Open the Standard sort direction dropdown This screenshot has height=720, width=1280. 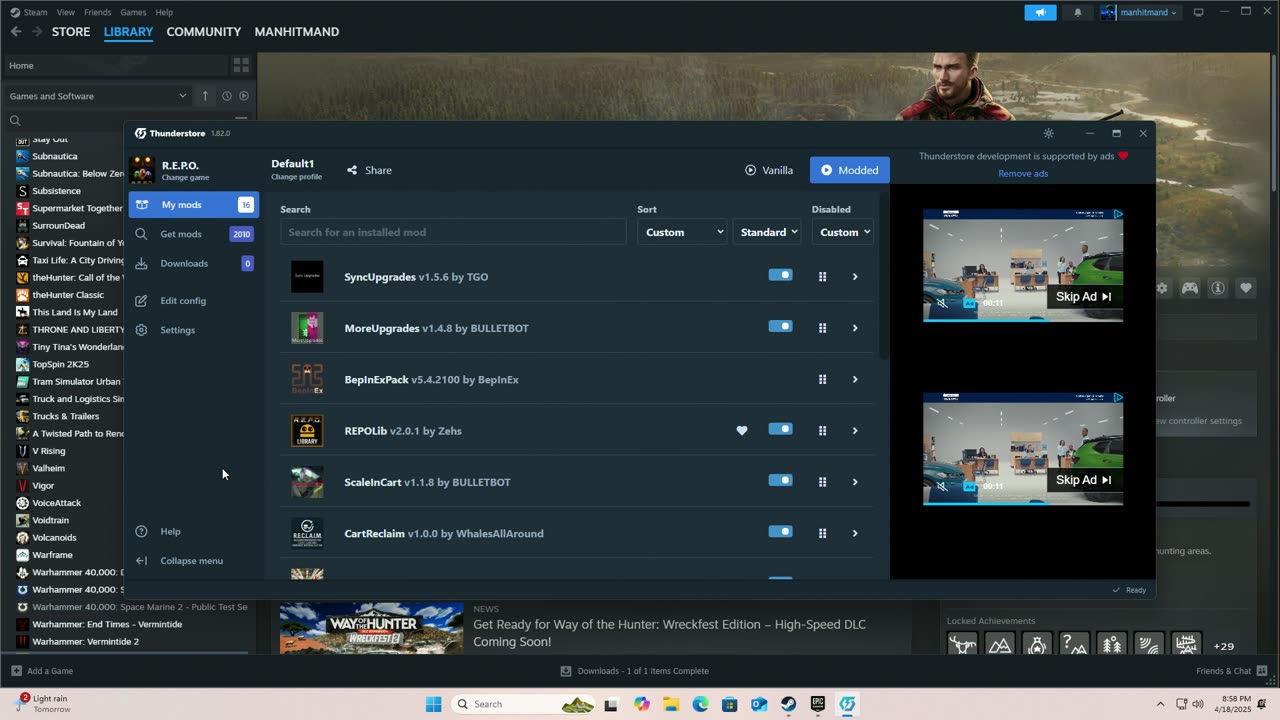(x=768, y=232)
